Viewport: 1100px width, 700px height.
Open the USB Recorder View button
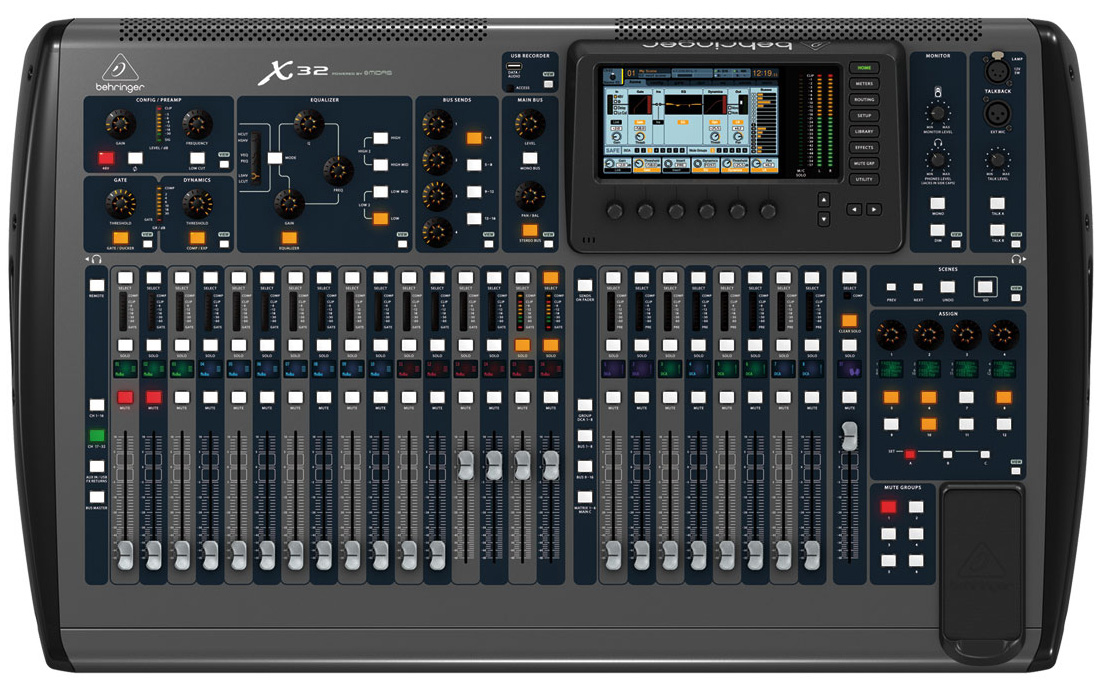coord(548,84)
